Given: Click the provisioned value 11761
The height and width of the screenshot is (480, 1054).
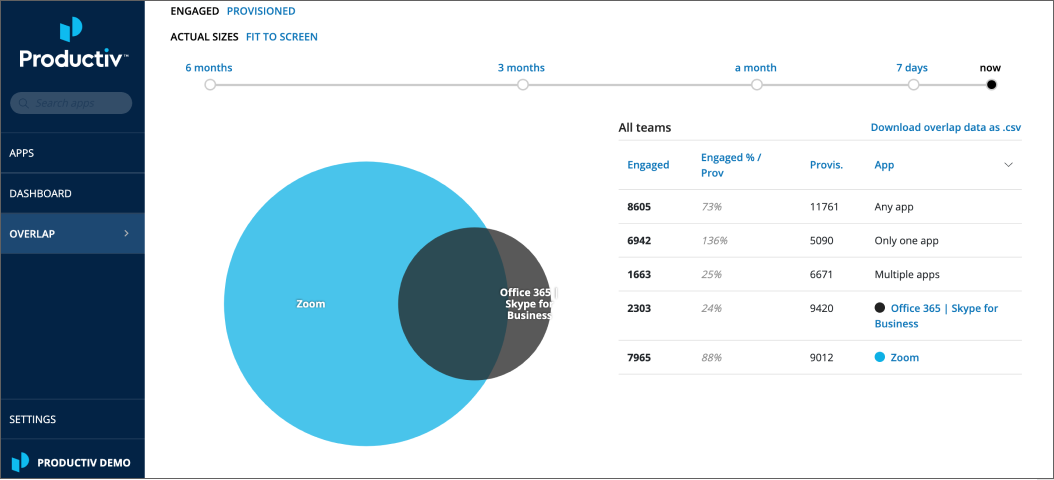Looking at the screenshot, I should click(824, 207).
